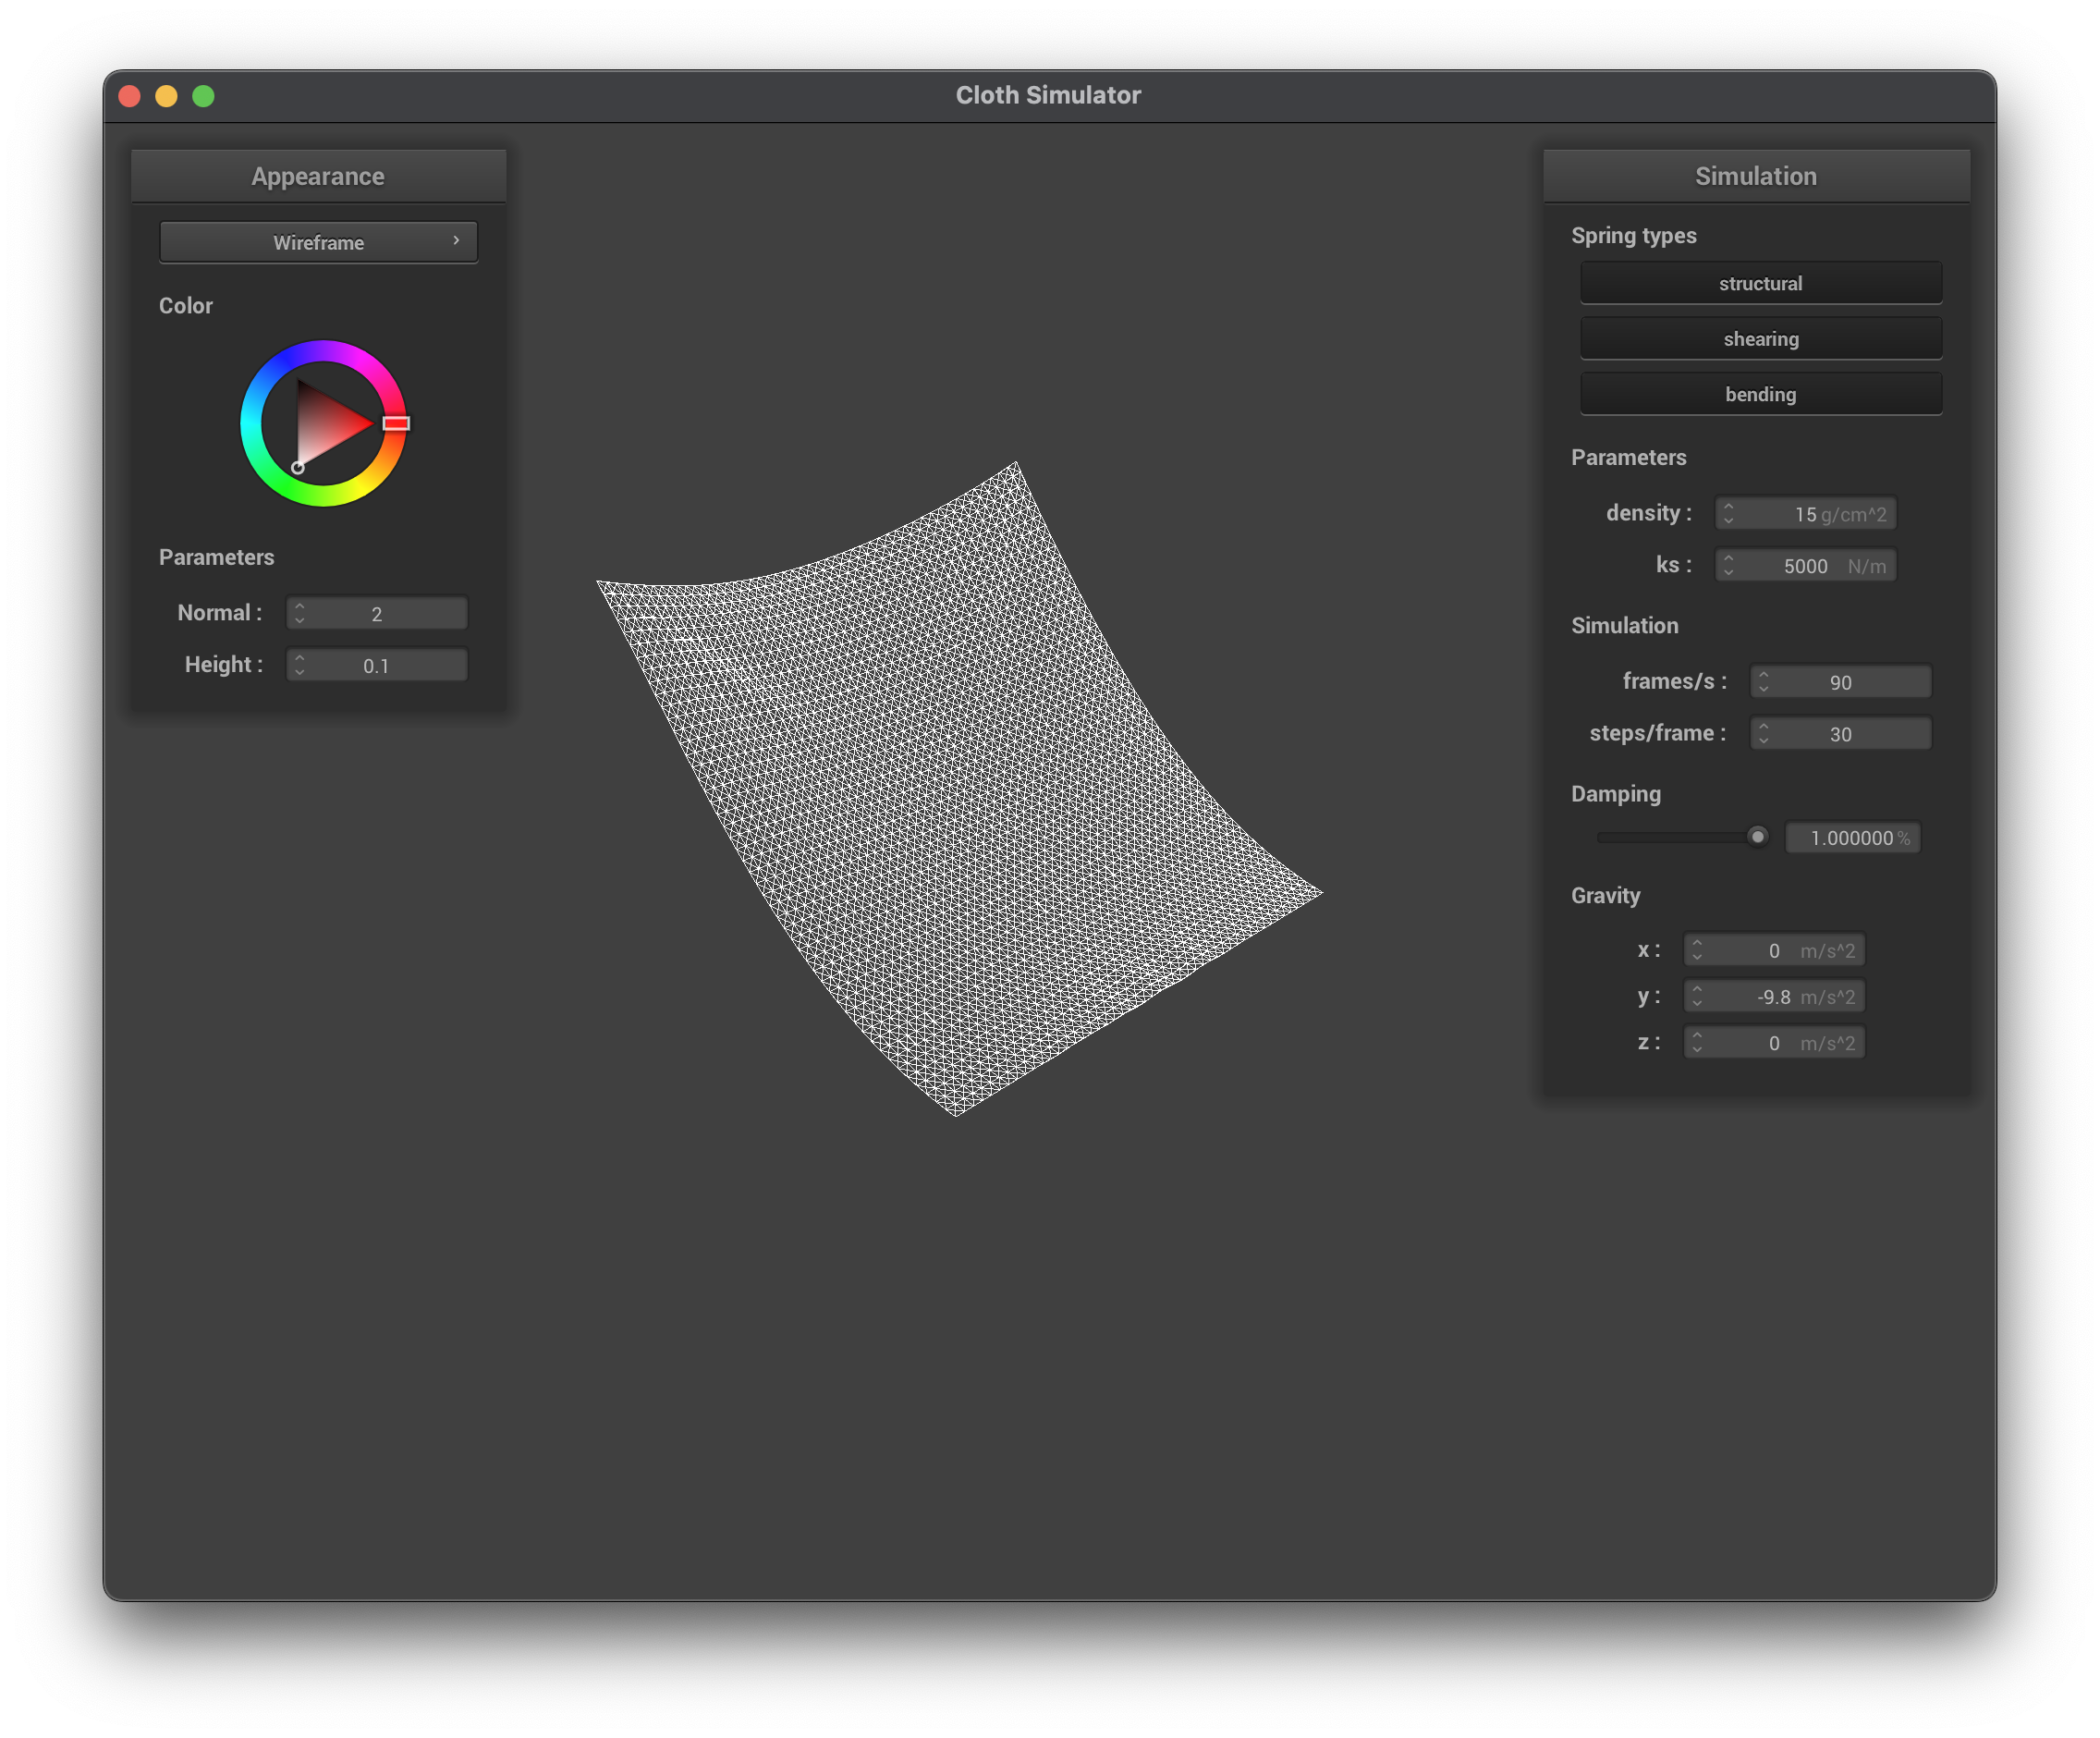Viewport: 2100px width, 1738px height.
Task: Toggle the bending spring type button
Action: coord(1760,394)
